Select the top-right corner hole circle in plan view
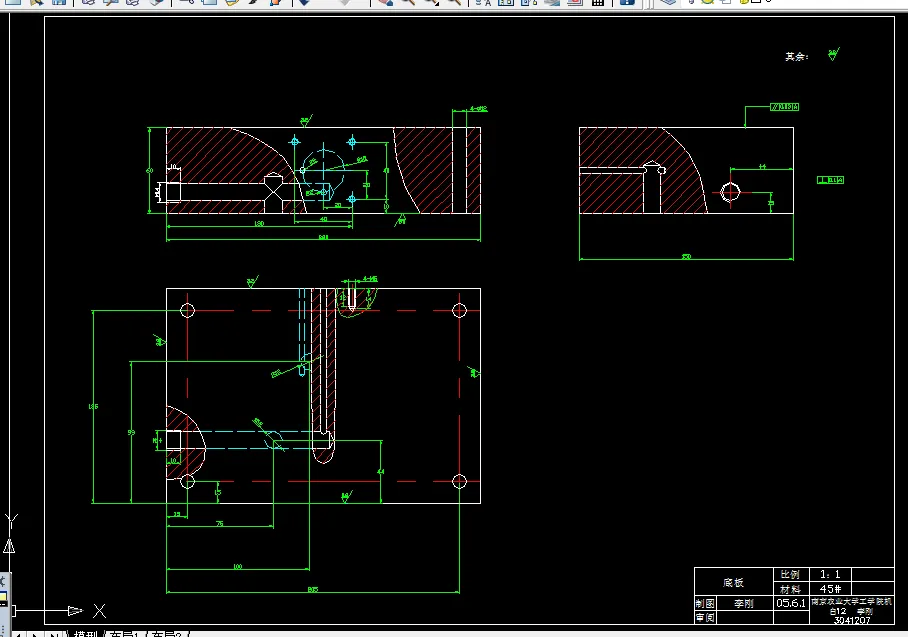Screen dimensions: 908x637 coord(459,310)
